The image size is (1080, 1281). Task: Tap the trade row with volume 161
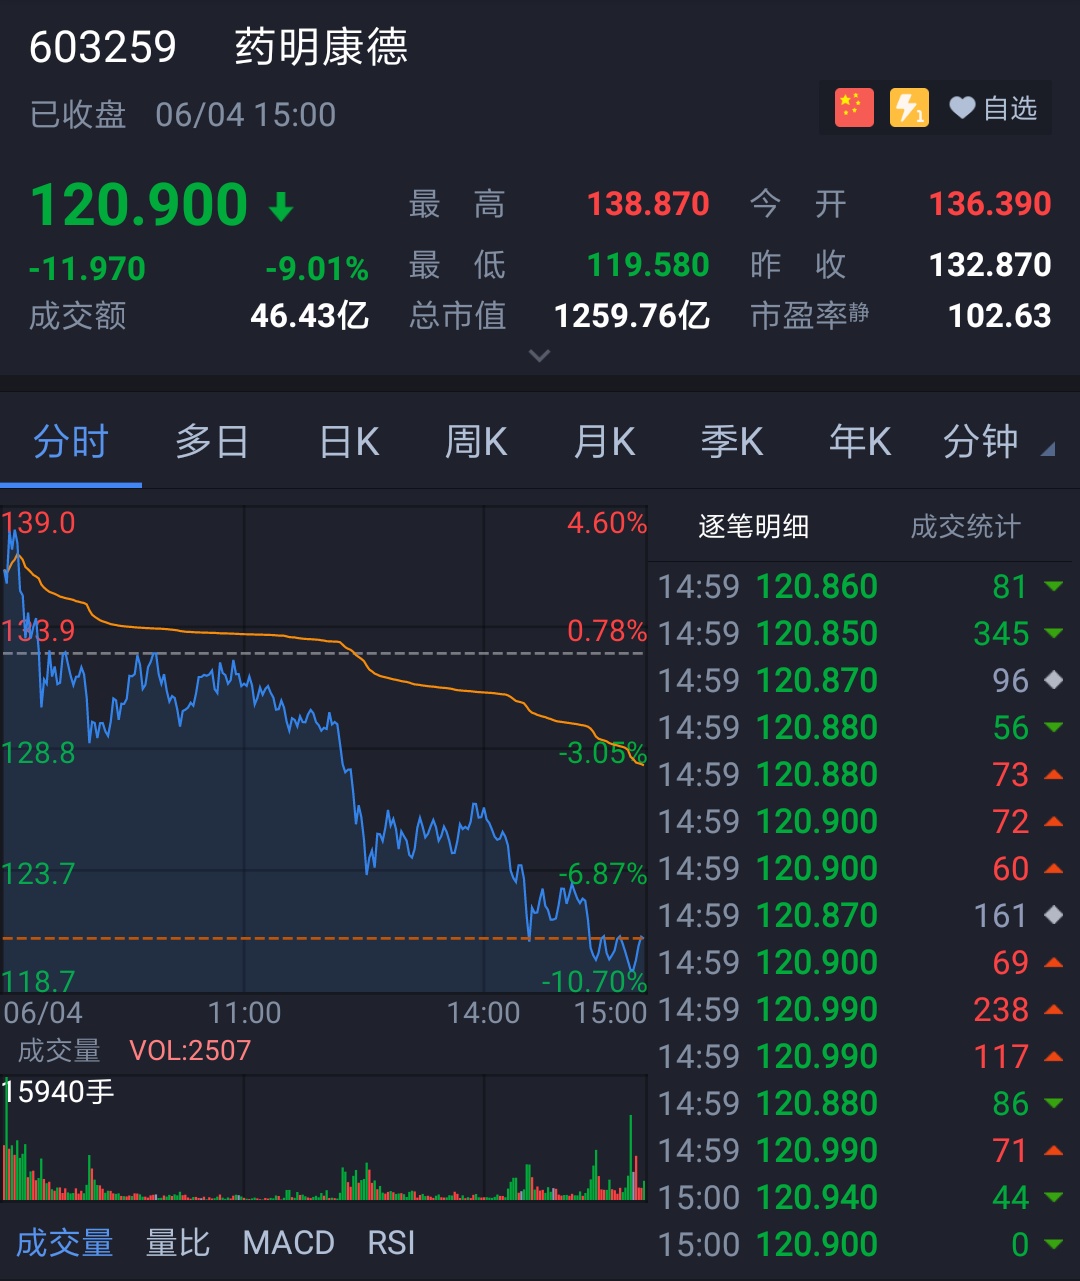(864, 915)
